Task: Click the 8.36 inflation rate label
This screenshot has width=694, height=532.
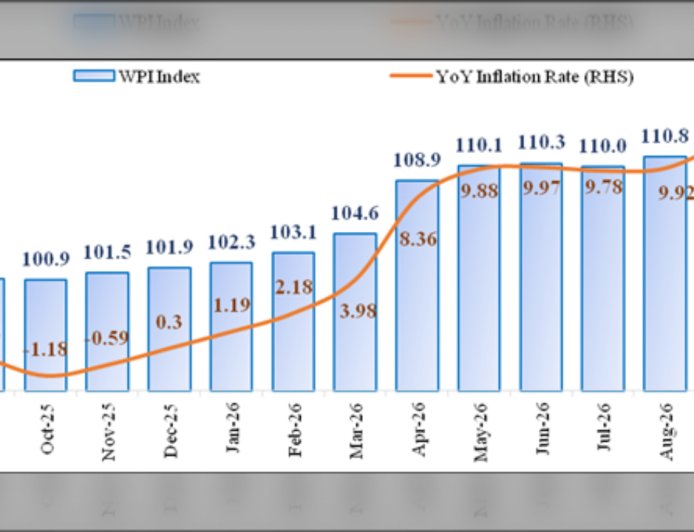Action: (x=418, y=239)
